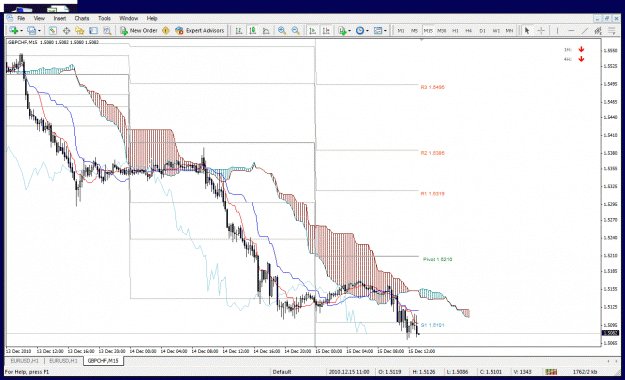This screenshot has width=625, height=380.
Task: Expand the New Chart dropdown arrow
Action: [x=21, y=31]
